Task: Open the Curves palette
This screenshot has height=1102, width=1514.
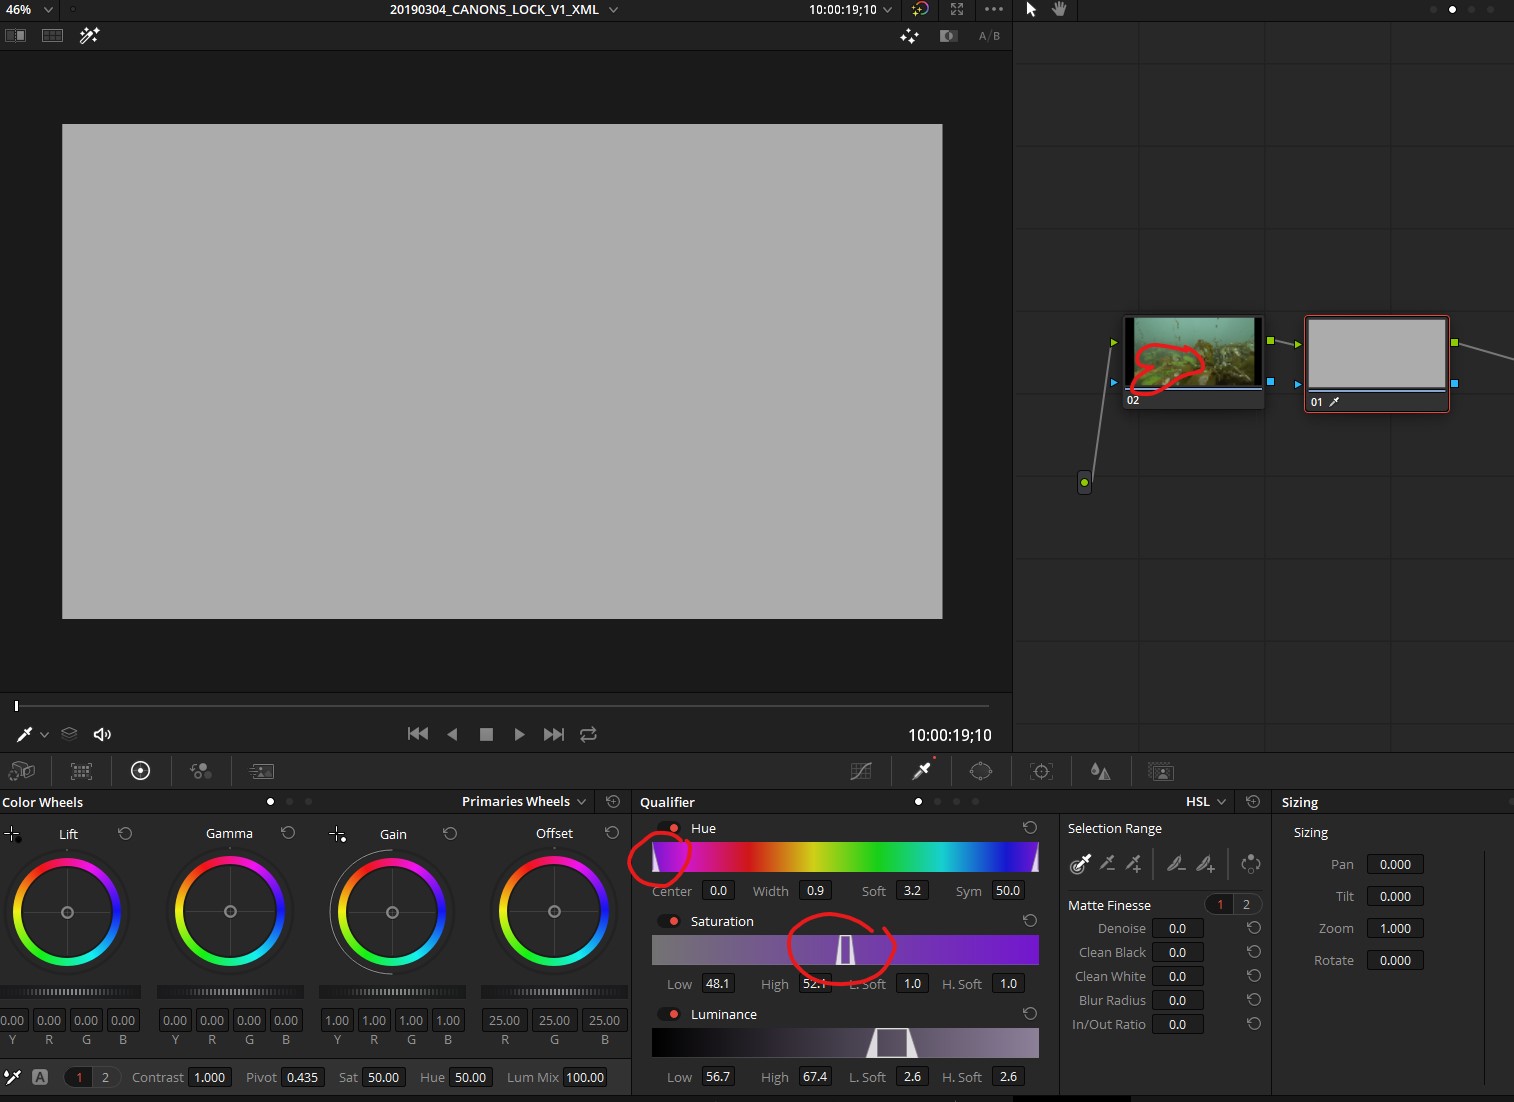Action: point(861,771)
